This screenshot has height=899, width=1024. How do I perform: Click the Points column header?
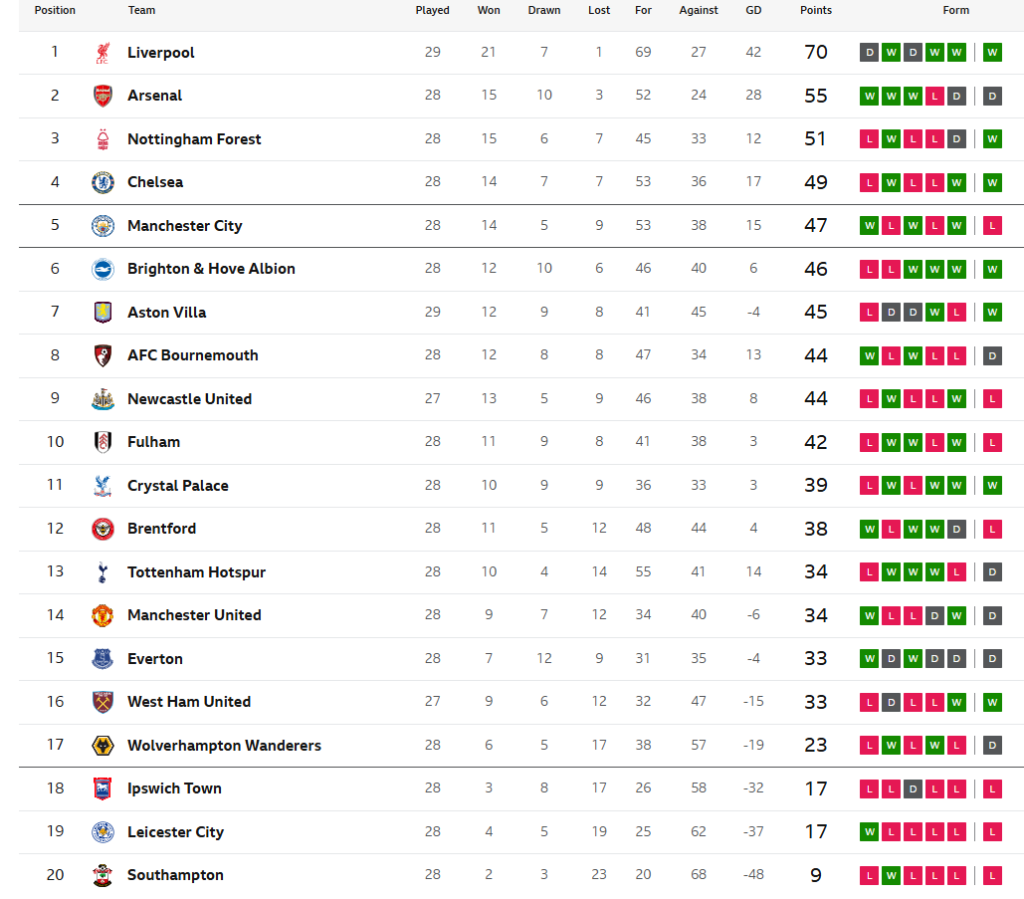pyautogui.click(x=815, y=10)
